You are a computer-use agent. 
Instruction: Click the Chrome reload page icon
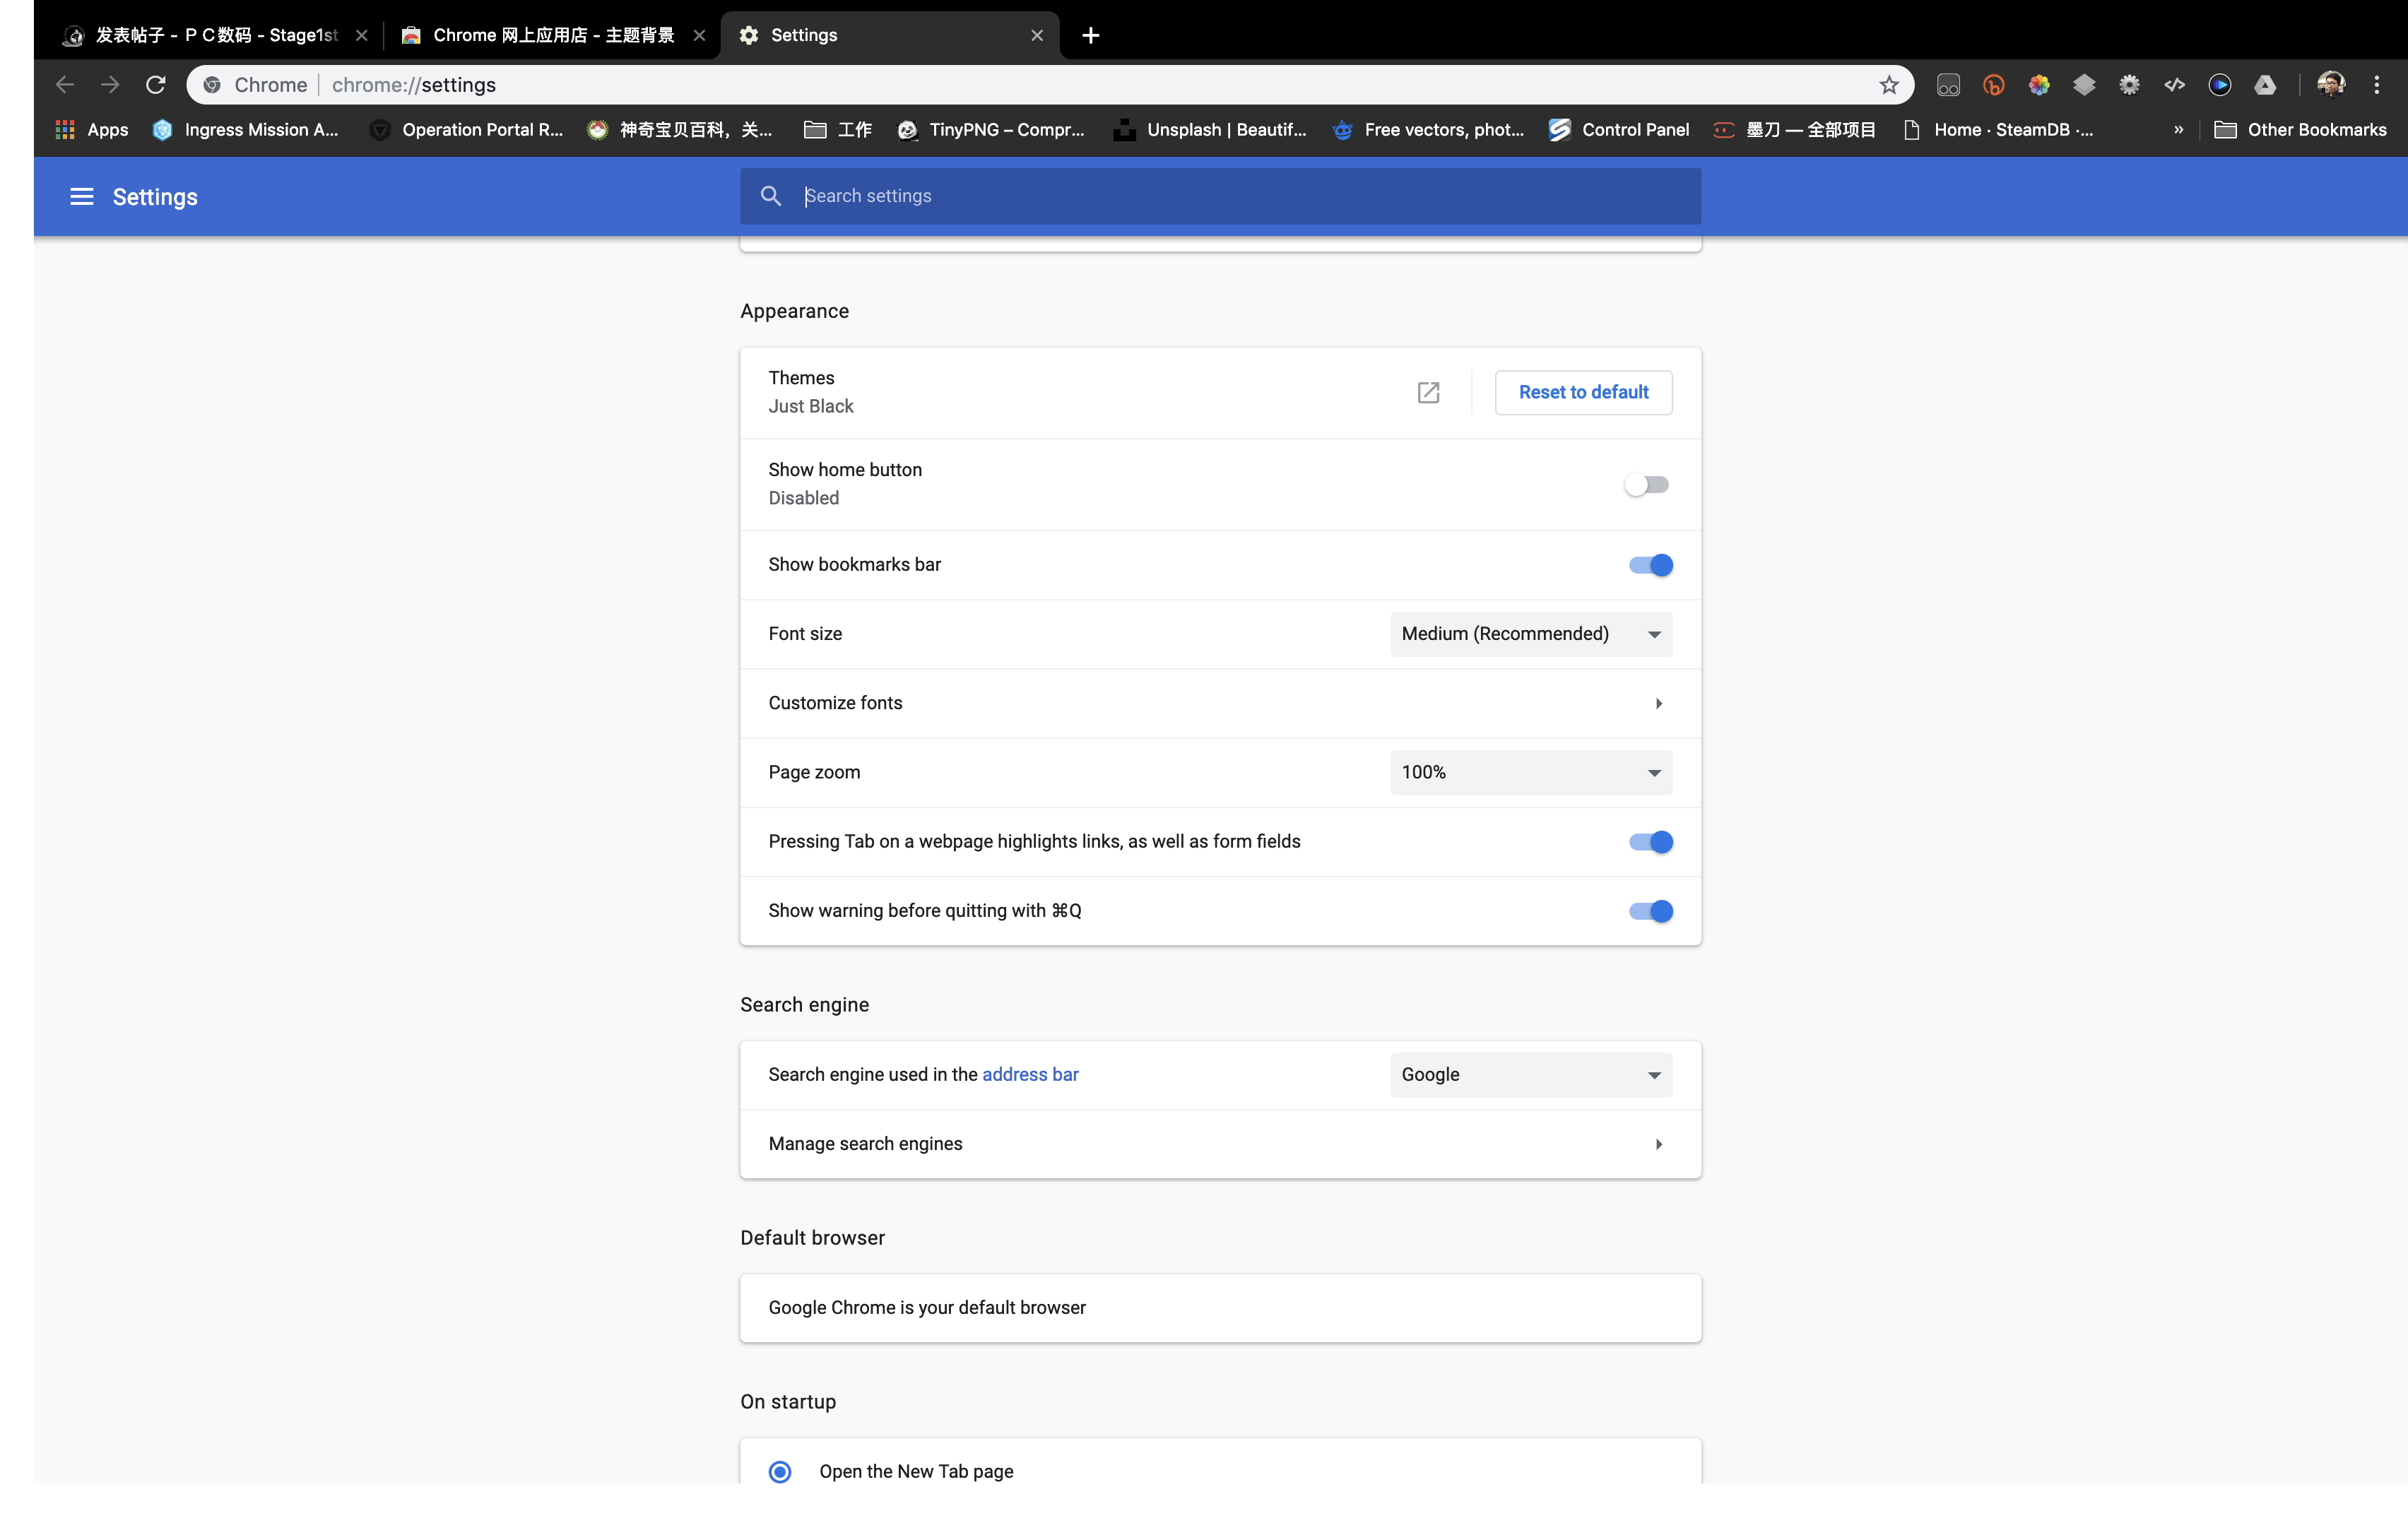(x=156, y=84)
